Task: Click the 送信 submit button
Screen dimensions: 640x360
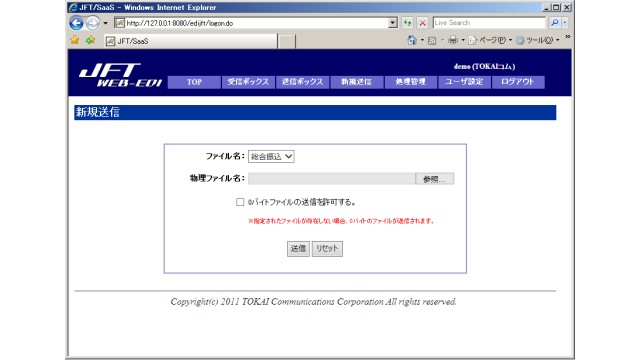Action: (x=298, y=249)
